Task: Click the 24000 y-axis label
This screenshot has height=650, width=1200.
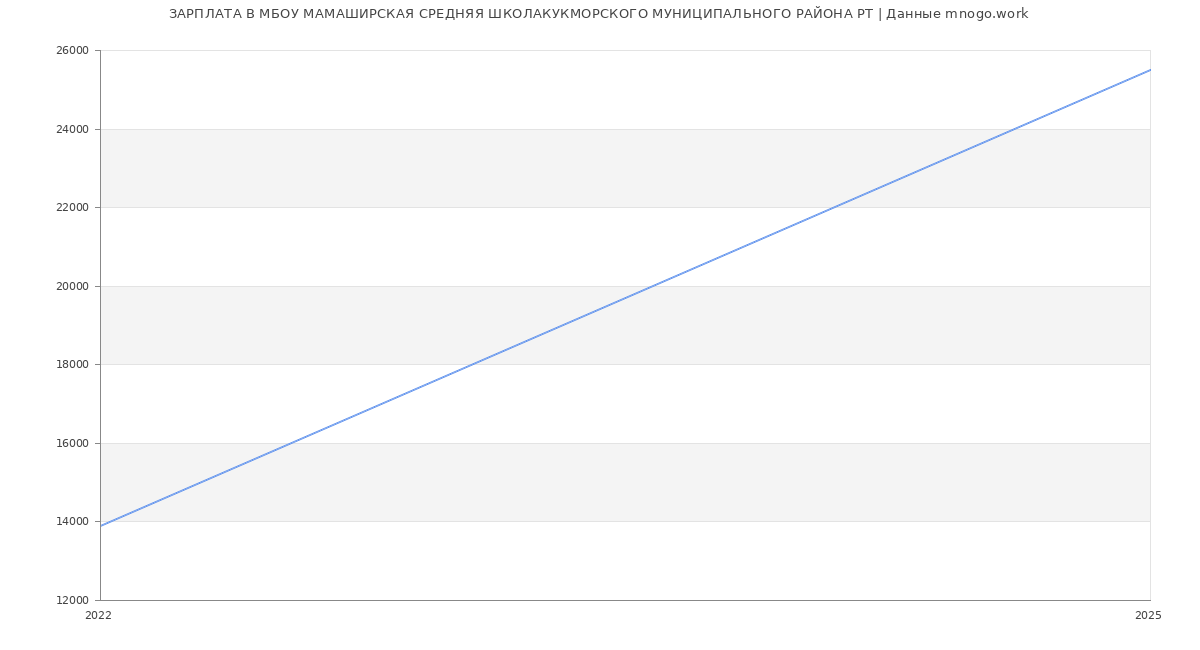Action: pyautogui.click(x=72, y=129)
